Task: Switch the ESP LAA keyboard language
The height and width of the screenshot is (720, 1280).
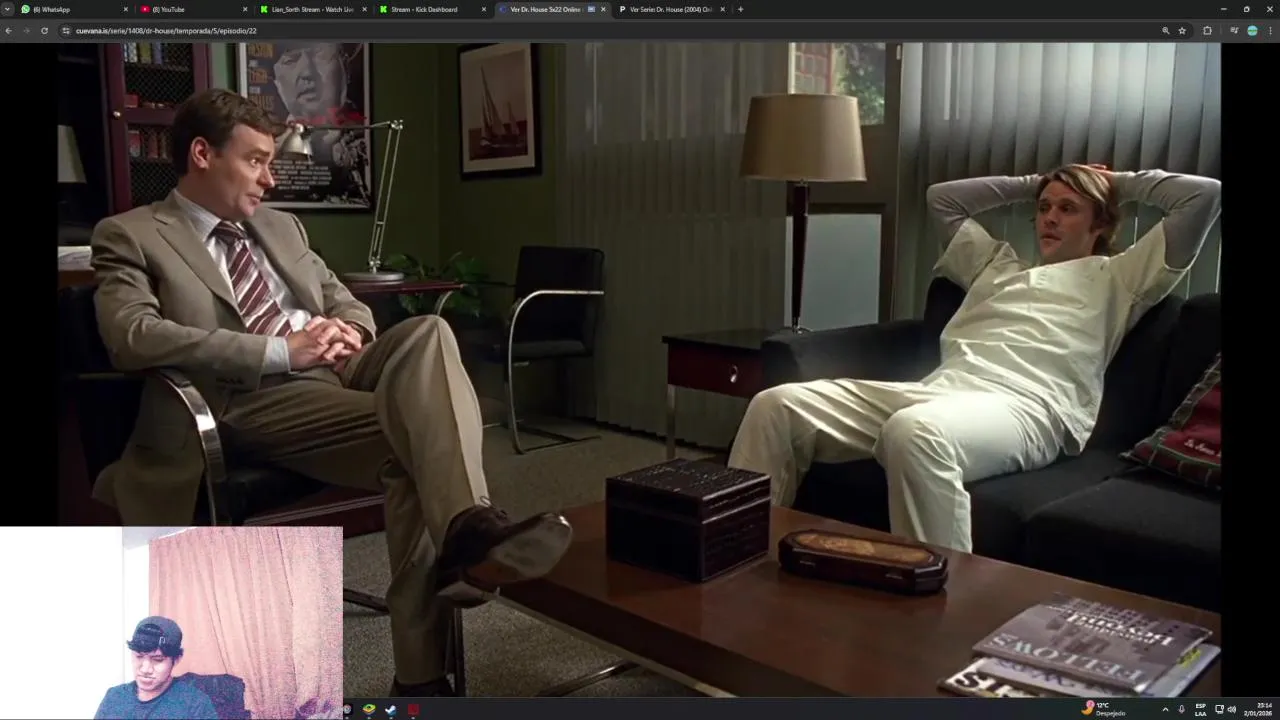Action: [x=1200, y=709]
